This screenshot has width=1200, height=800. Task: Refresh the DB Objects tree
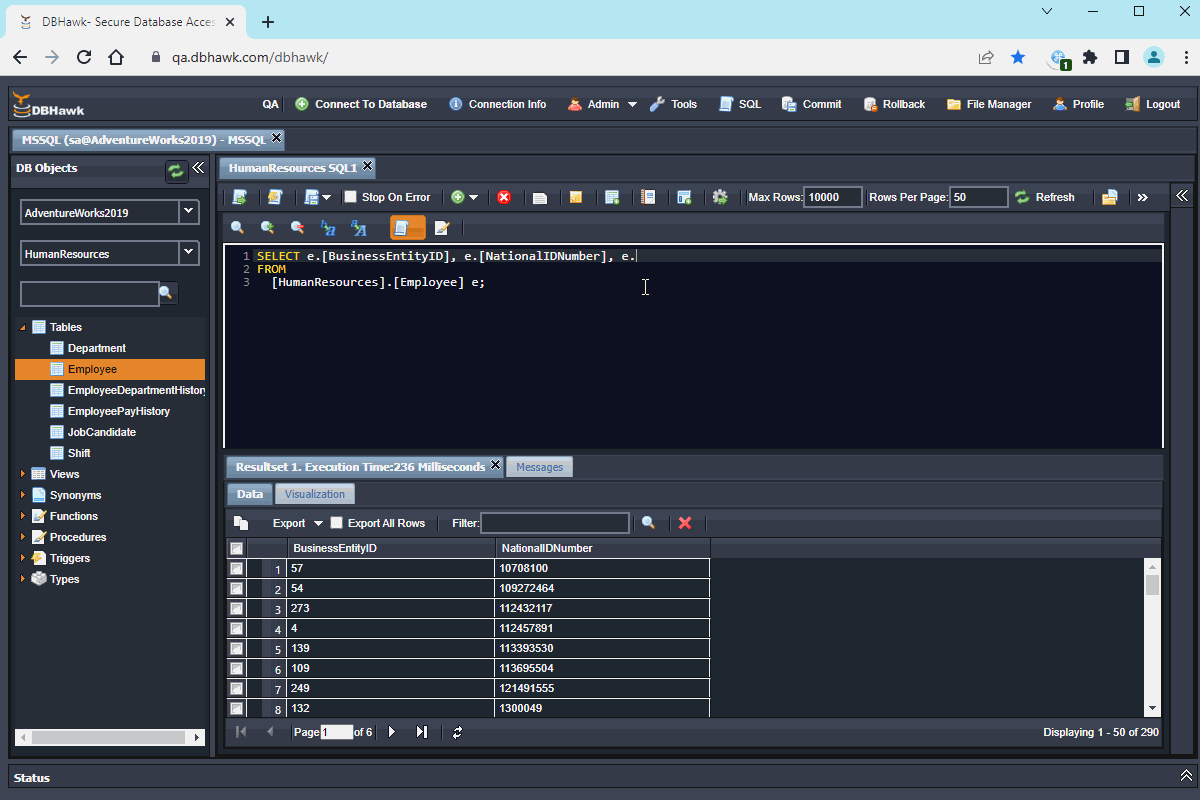pos(176,170)
